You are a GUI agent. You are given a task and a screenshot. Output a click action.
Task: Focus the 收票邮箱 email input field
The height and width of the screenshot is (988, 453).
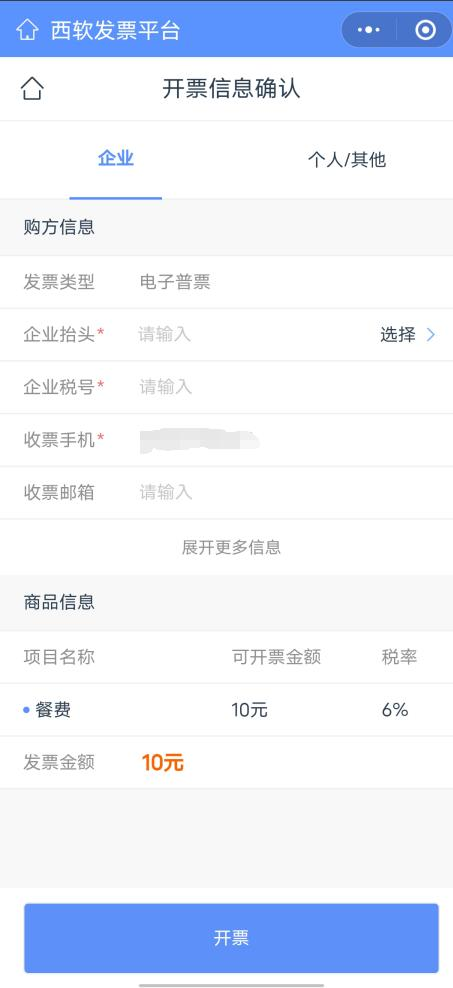pos(287,492)
